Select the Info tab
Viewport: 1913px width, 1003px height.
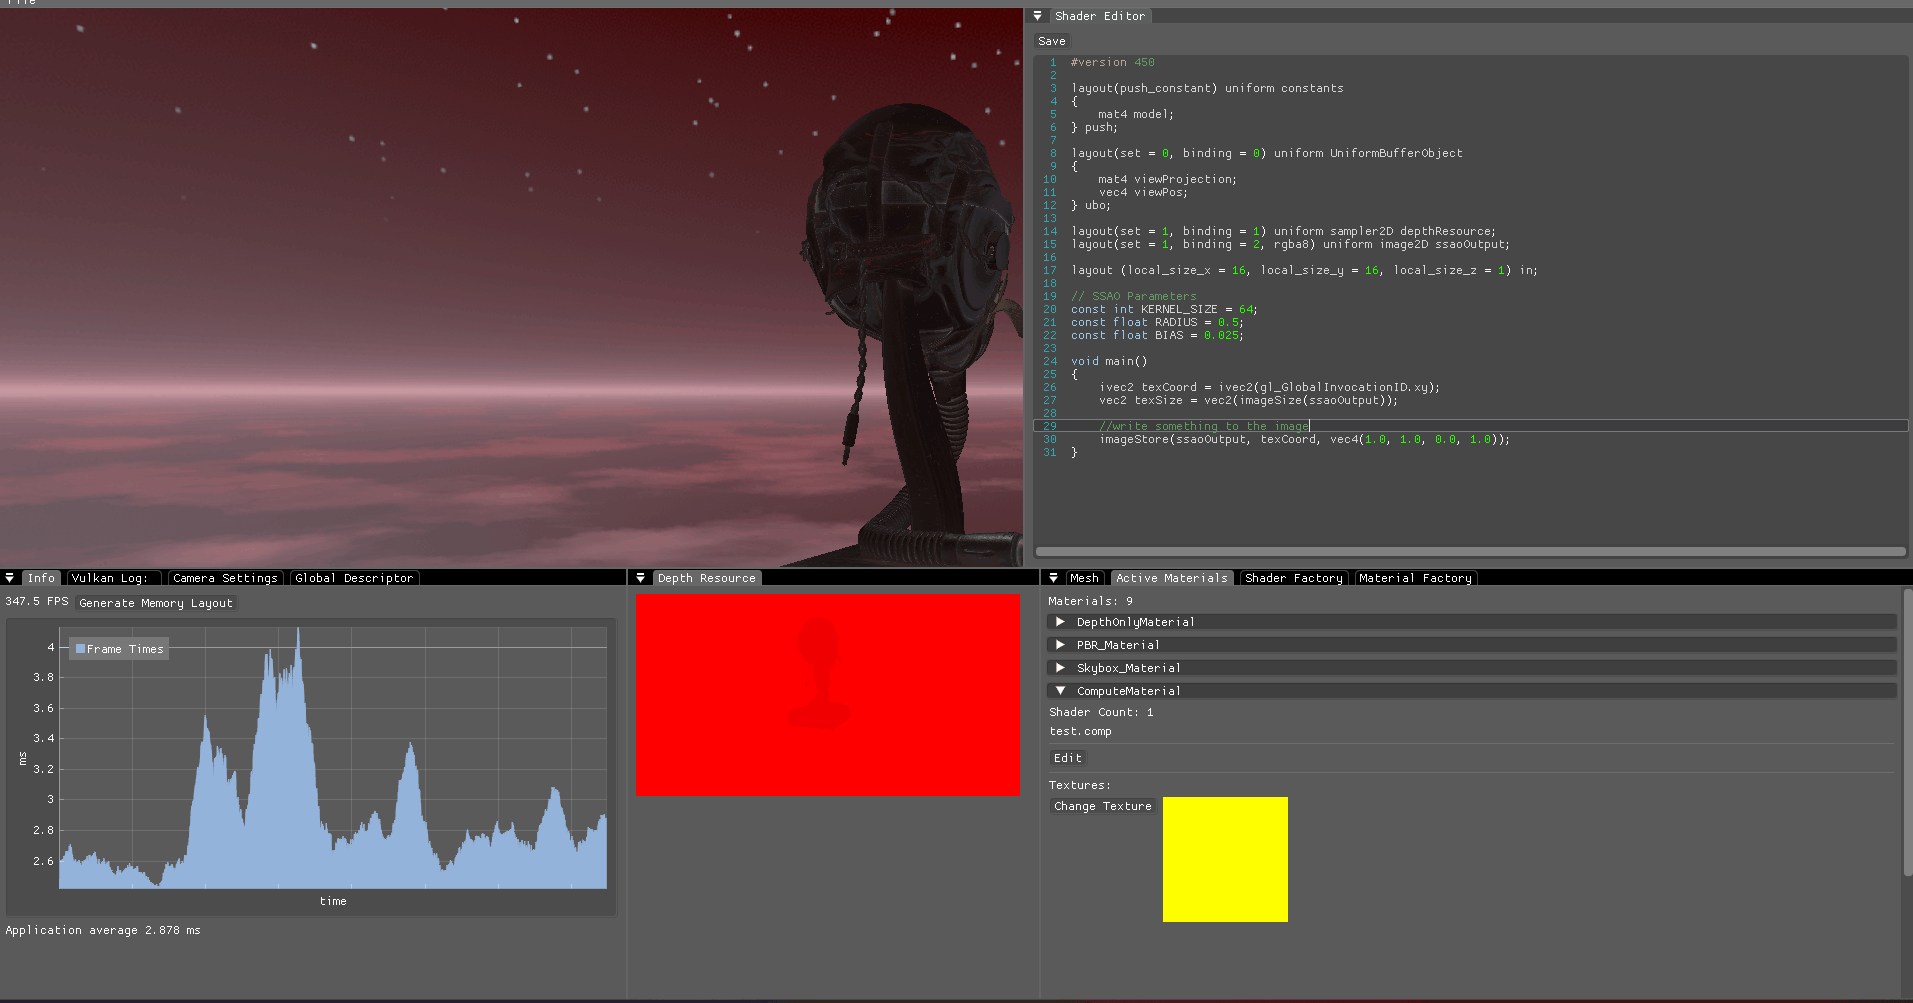41,578
